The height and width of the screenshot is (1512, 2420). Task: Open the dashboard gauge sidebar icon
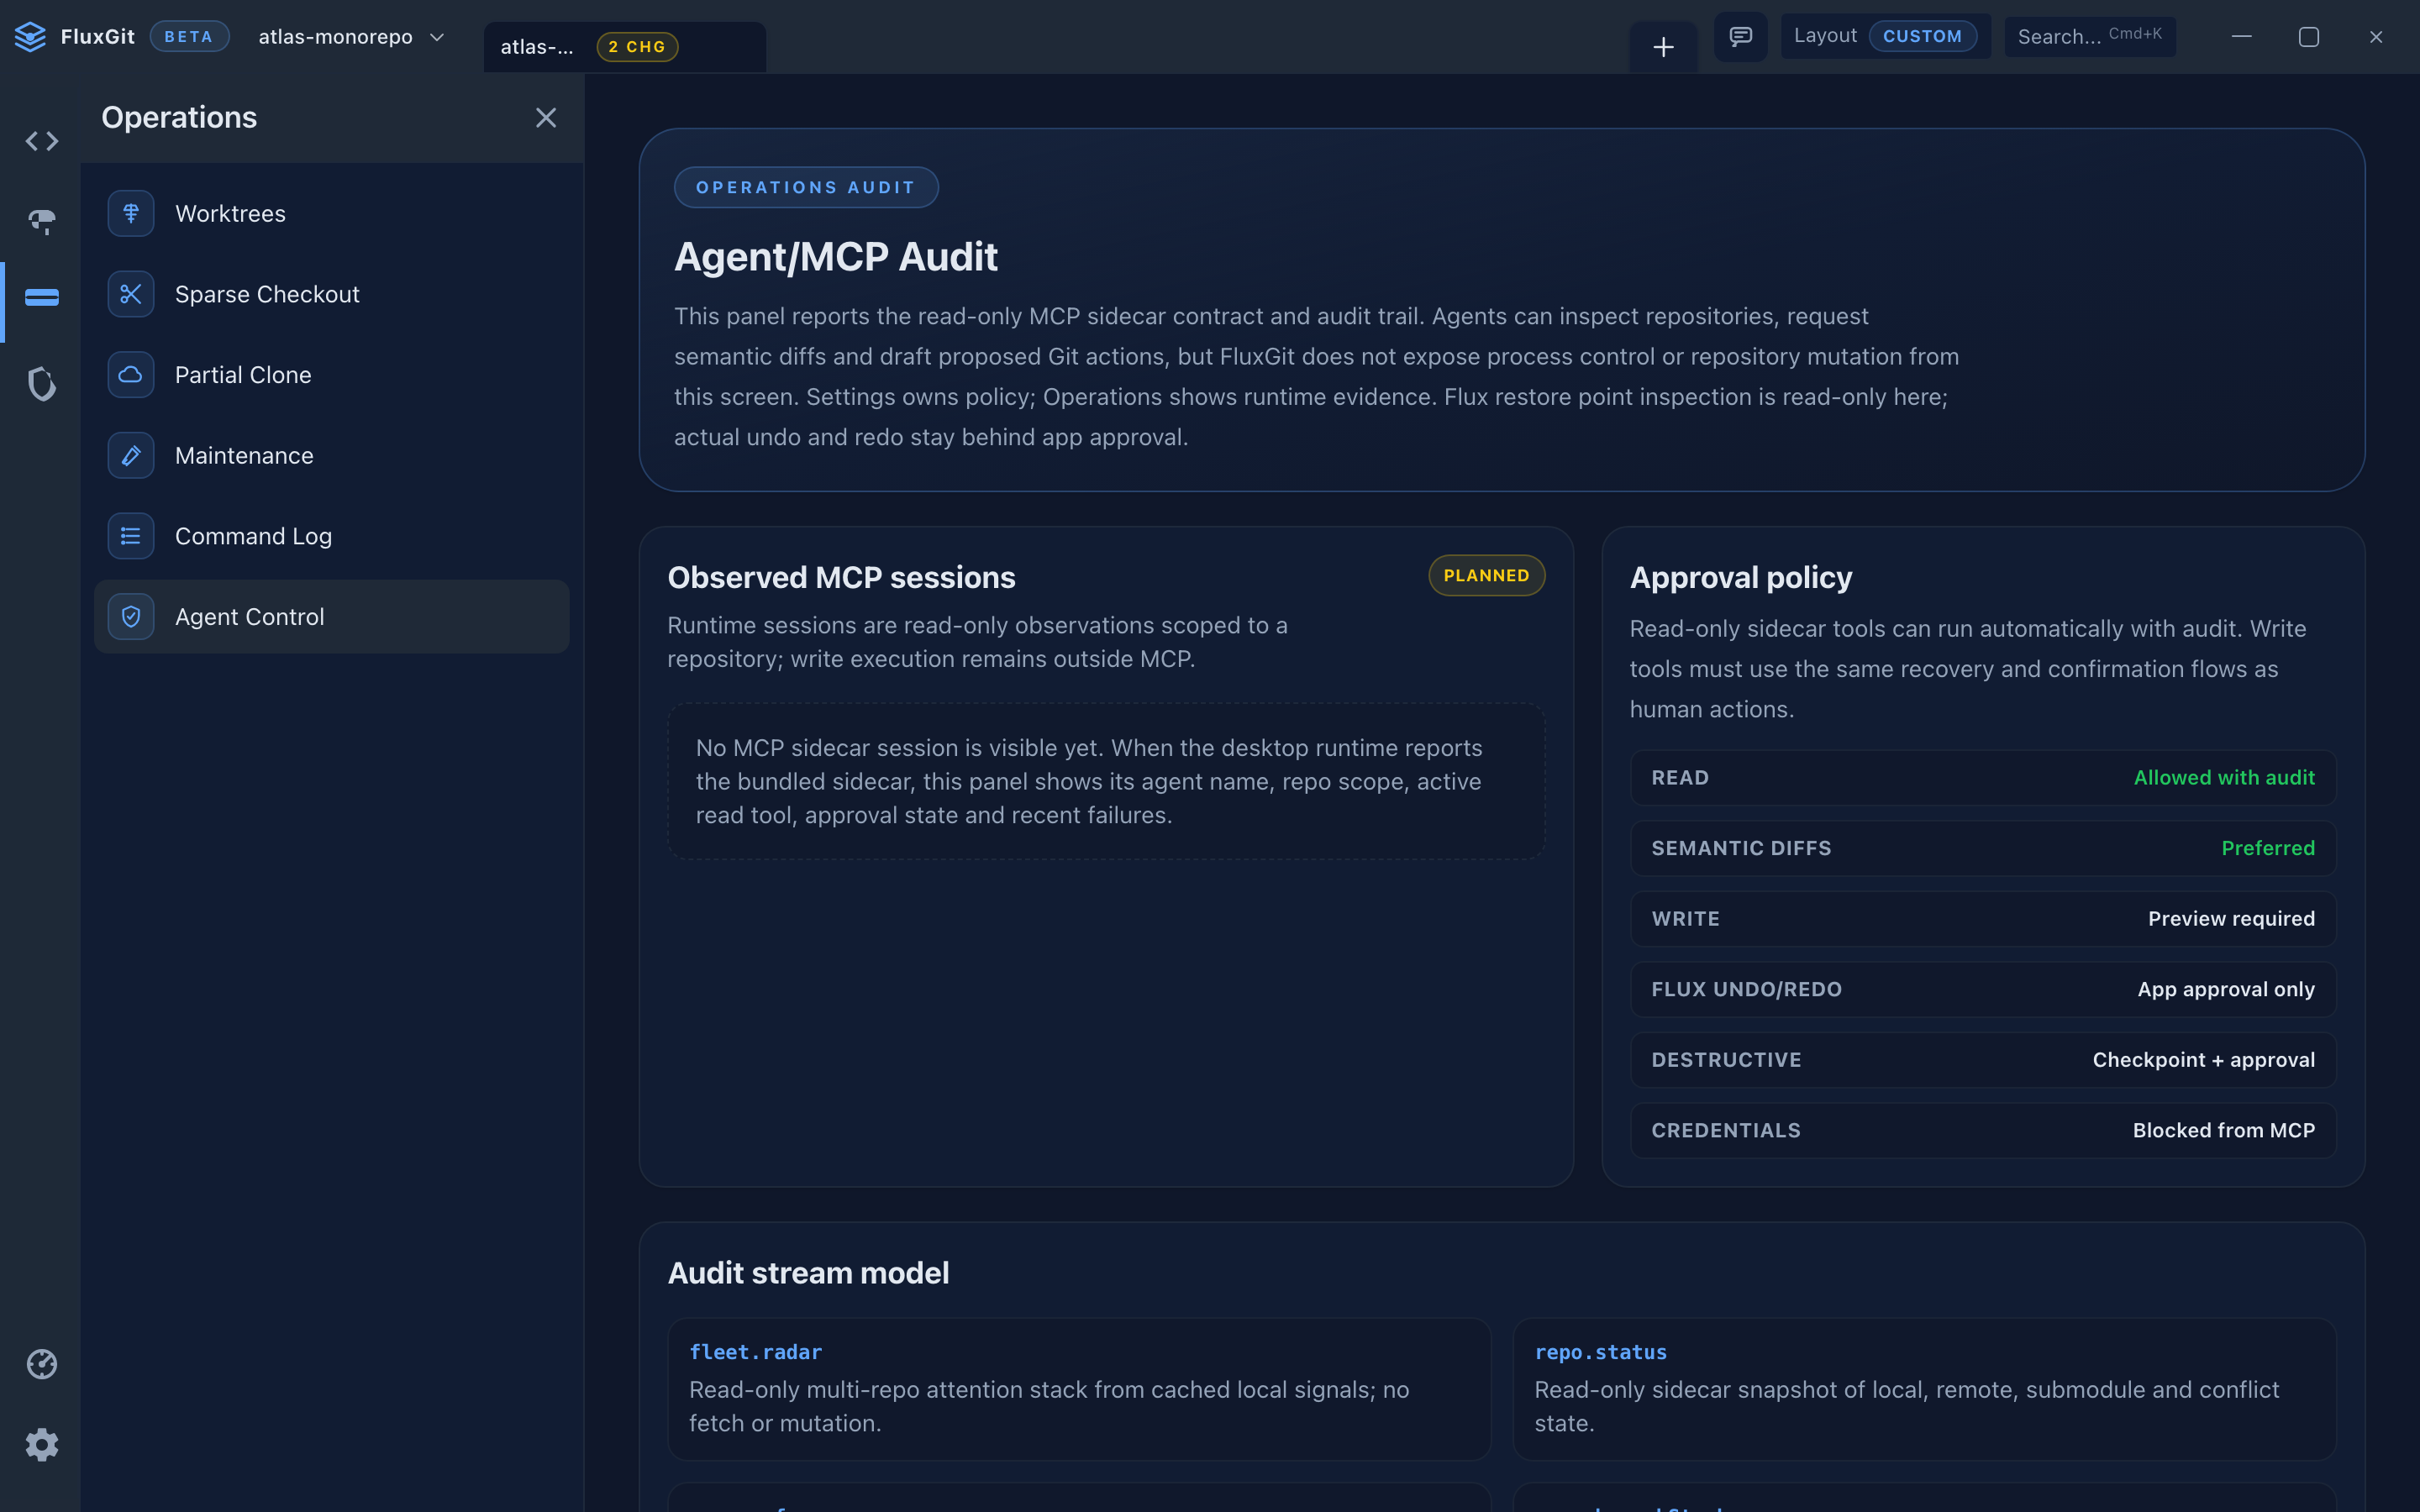(42, 1364)
